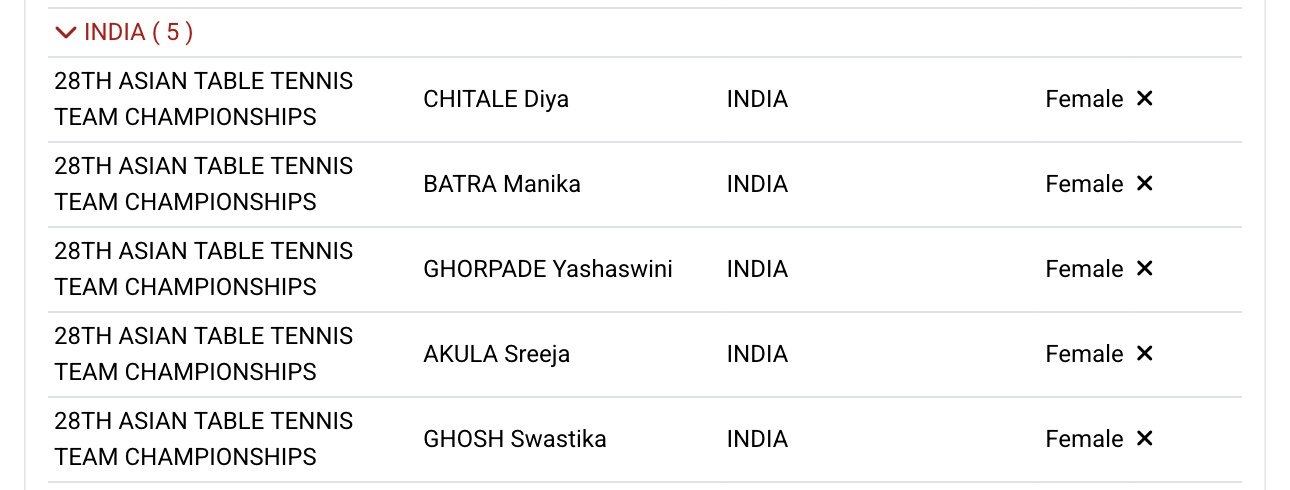
Task: Click the INDIA ( 5 ) group header text
Action: [138, 32]
